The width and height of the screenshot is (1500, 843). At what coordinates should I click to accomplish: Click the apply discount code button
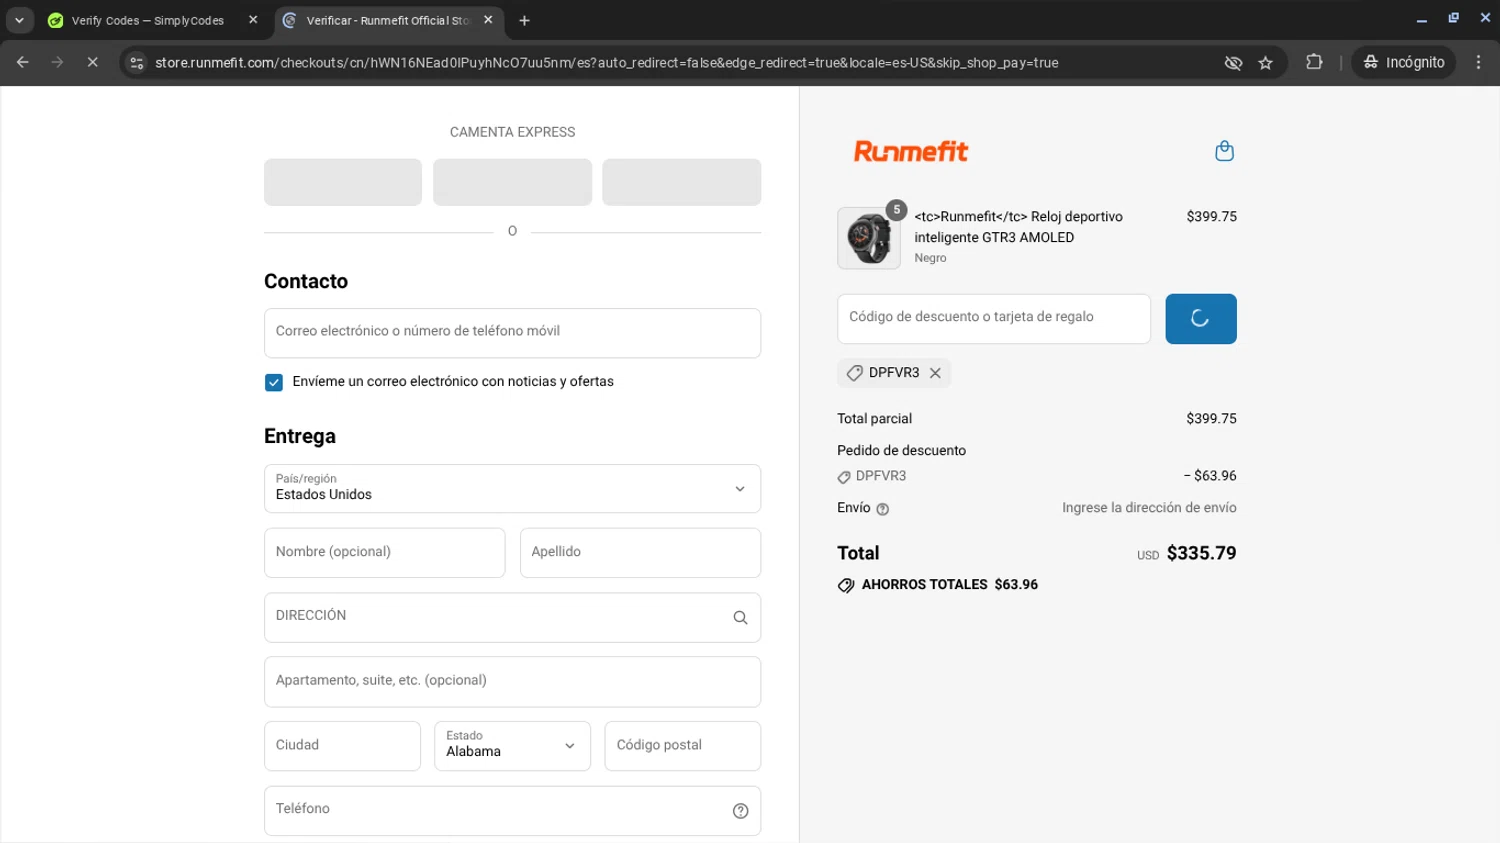click(1201, 319)
